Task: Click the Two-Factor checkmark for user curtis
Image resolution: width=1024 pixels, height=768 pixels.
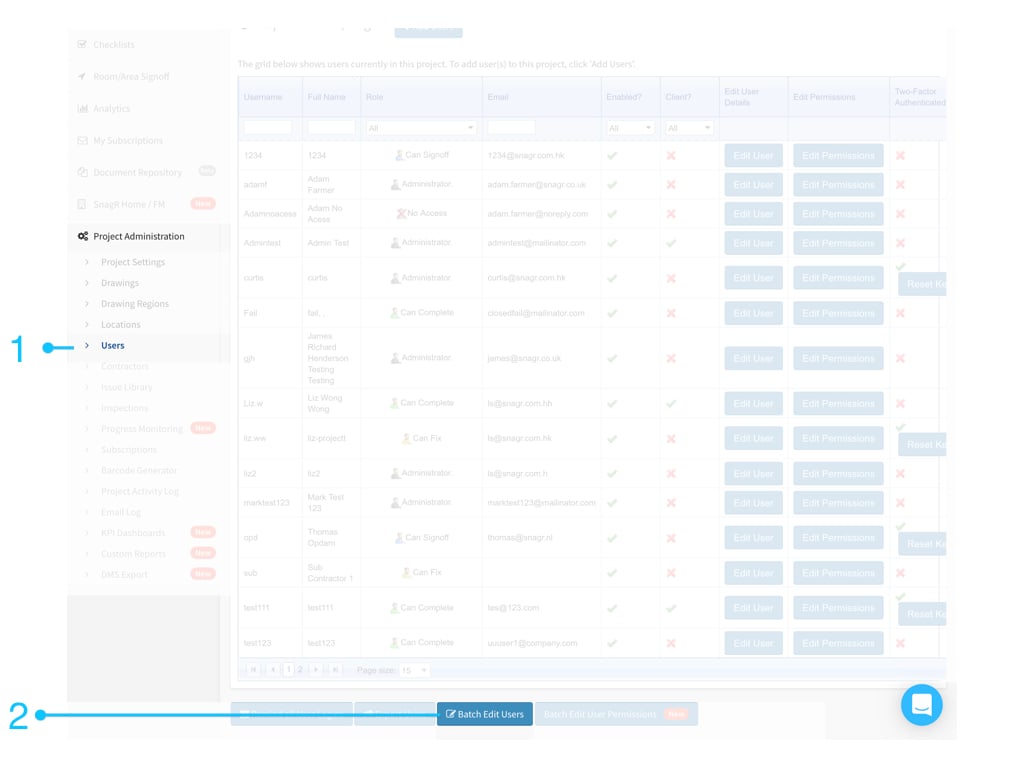Action: pyautogui.click(x=901, y=266)
